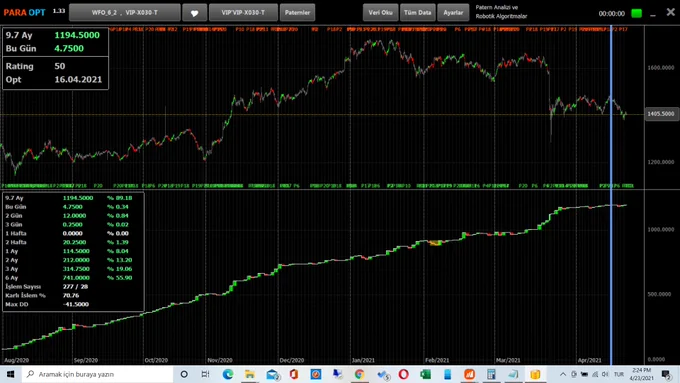Click the green status indicator square
This screenshot has width=680, height=383.
pyautogui.click(x=636, y=13)
